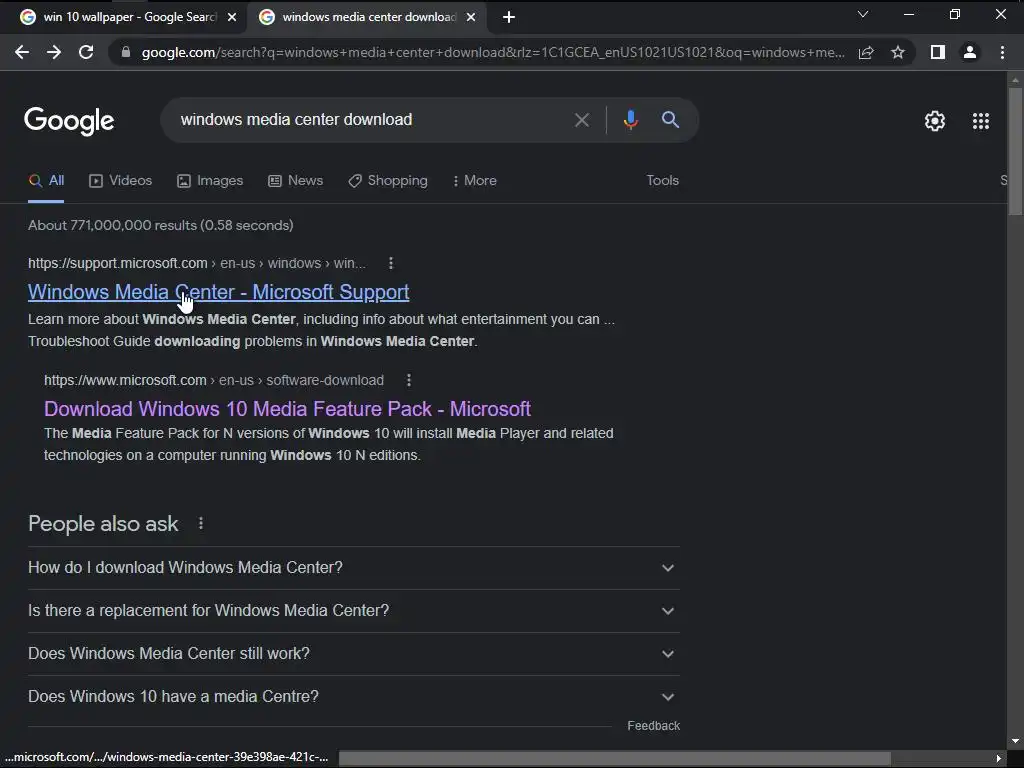Restore down the Chrome window

point(955,14)
